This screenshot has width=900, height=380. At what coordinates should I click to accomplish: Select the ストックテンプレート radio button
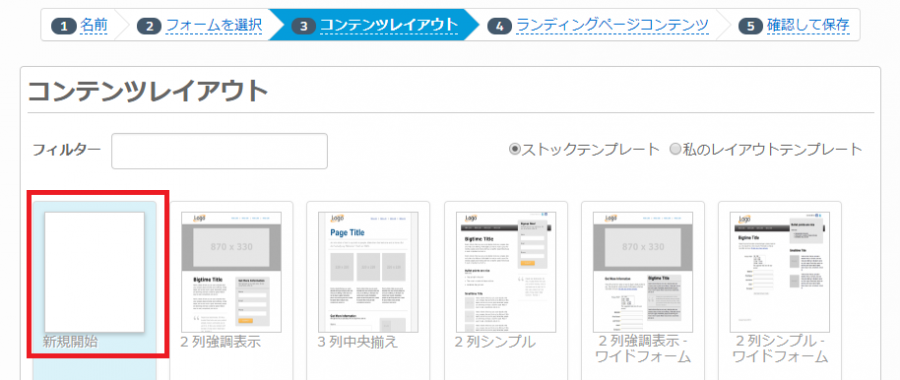click(x=515, y=150)
